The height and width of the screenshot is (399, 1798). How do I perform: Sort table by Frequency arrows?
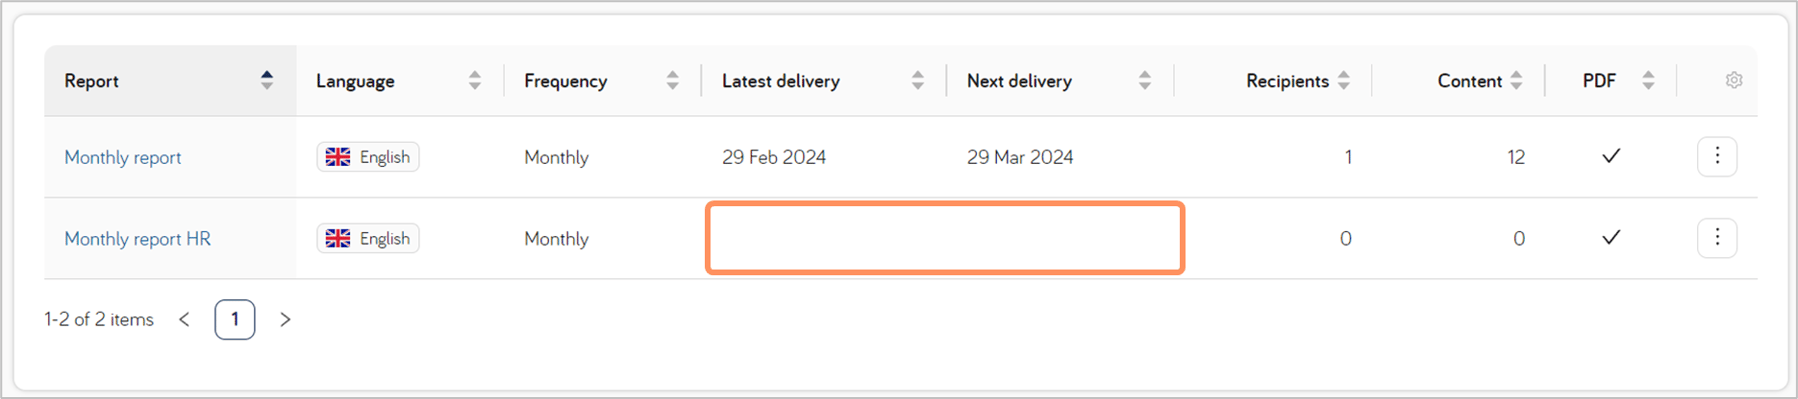point(673,80)
